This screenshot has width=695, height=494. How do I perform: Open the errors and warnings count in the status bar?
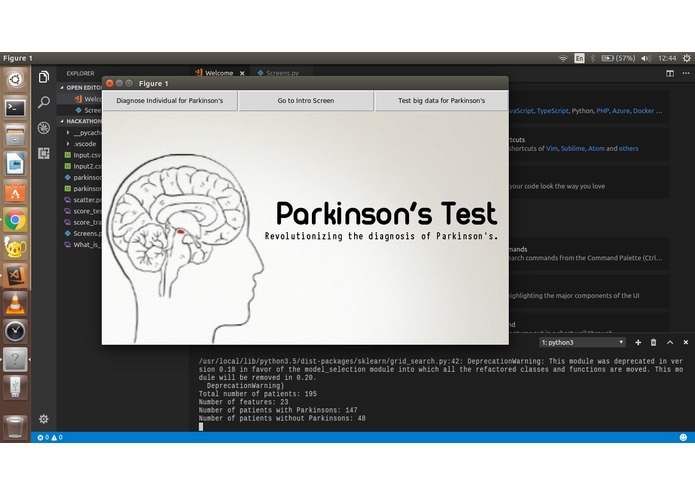(50, 437)
